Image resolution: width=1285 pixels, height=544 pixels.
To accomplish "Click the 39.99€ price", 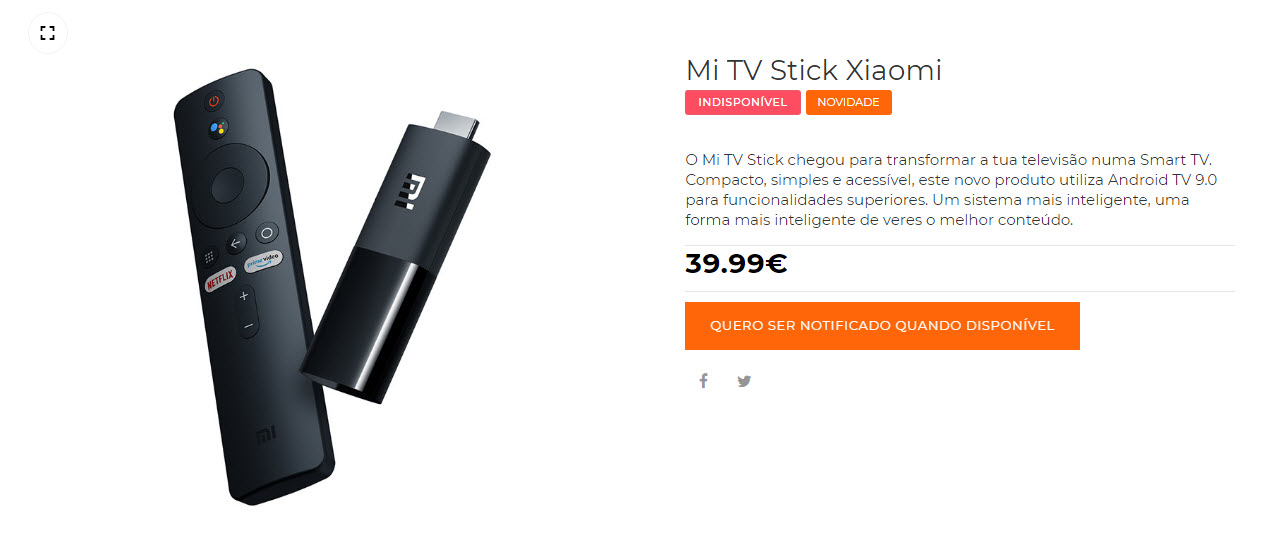I will 736,263.
